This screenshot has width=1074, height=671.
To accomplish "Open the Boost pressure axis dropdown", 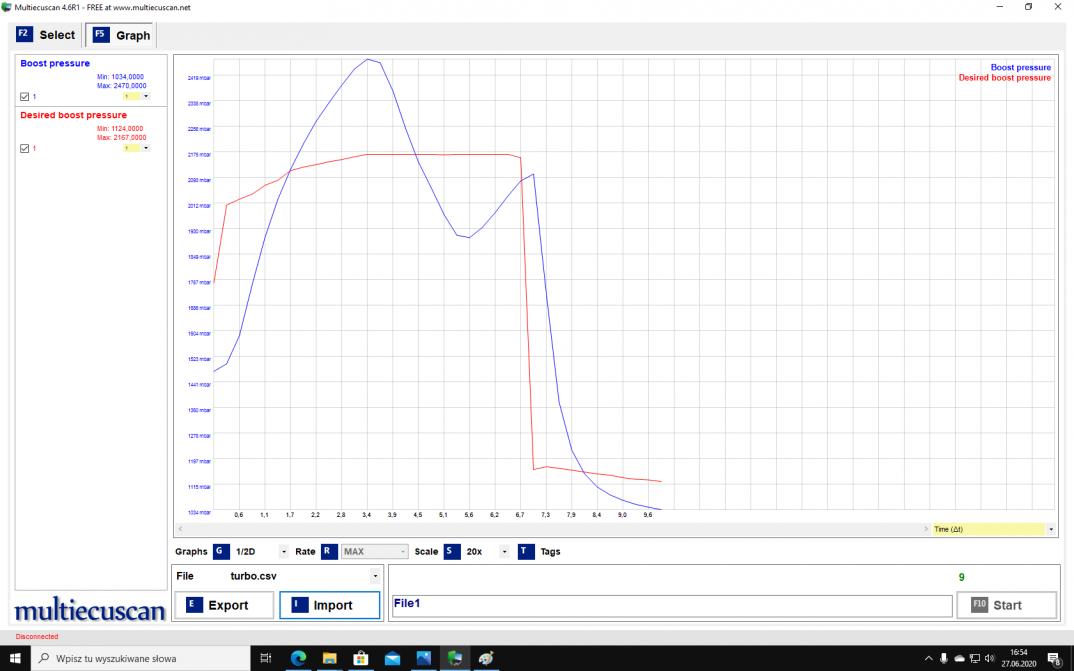I will click(146, 97).
